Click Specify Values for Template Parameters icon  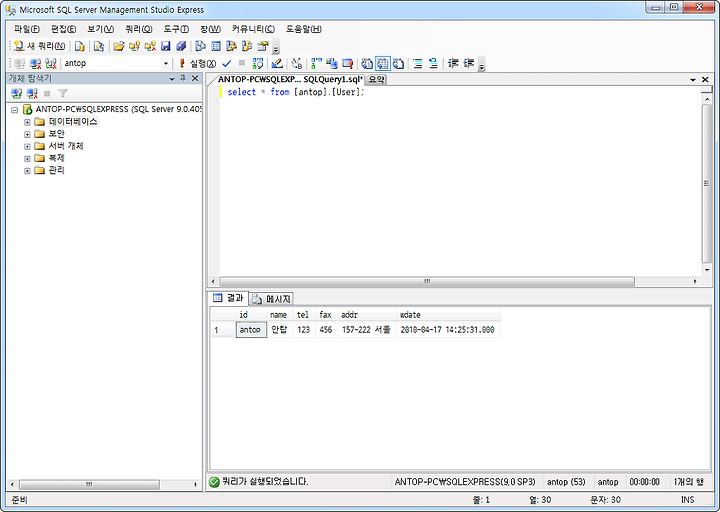[x=297, y=63]
